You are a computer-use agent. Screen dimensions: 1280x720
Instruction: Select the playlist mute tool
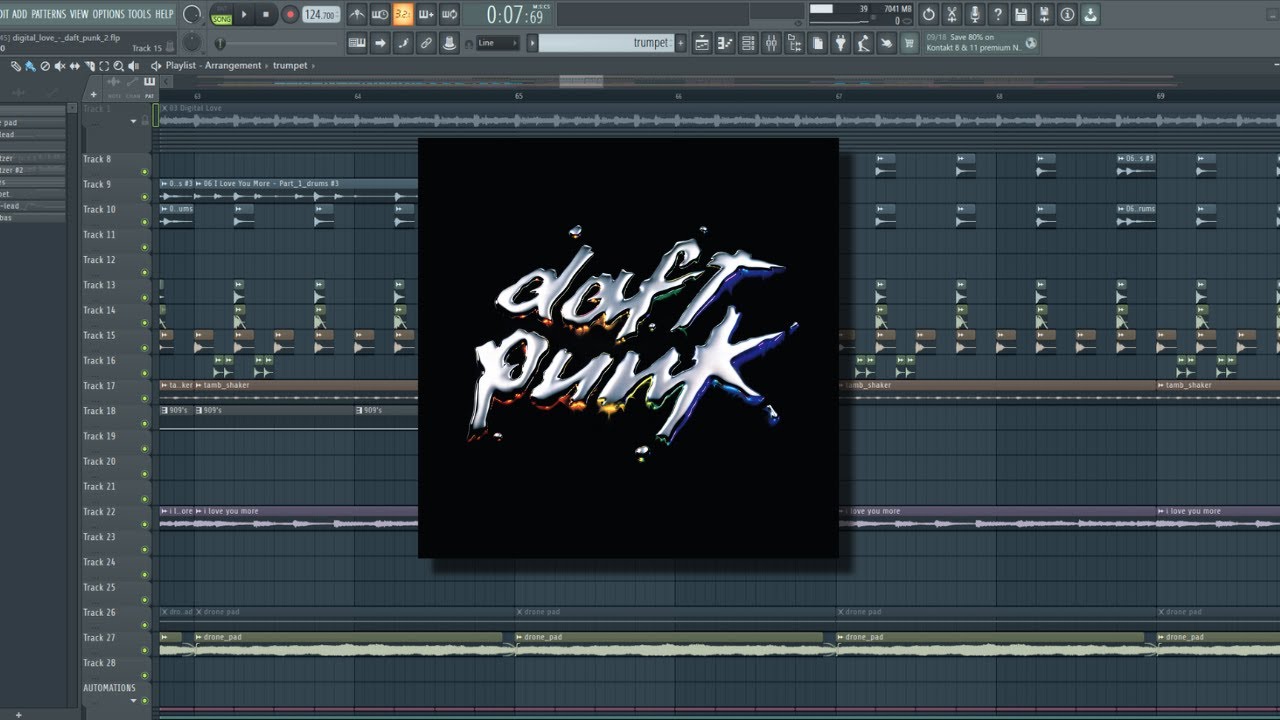pos(59,66)
